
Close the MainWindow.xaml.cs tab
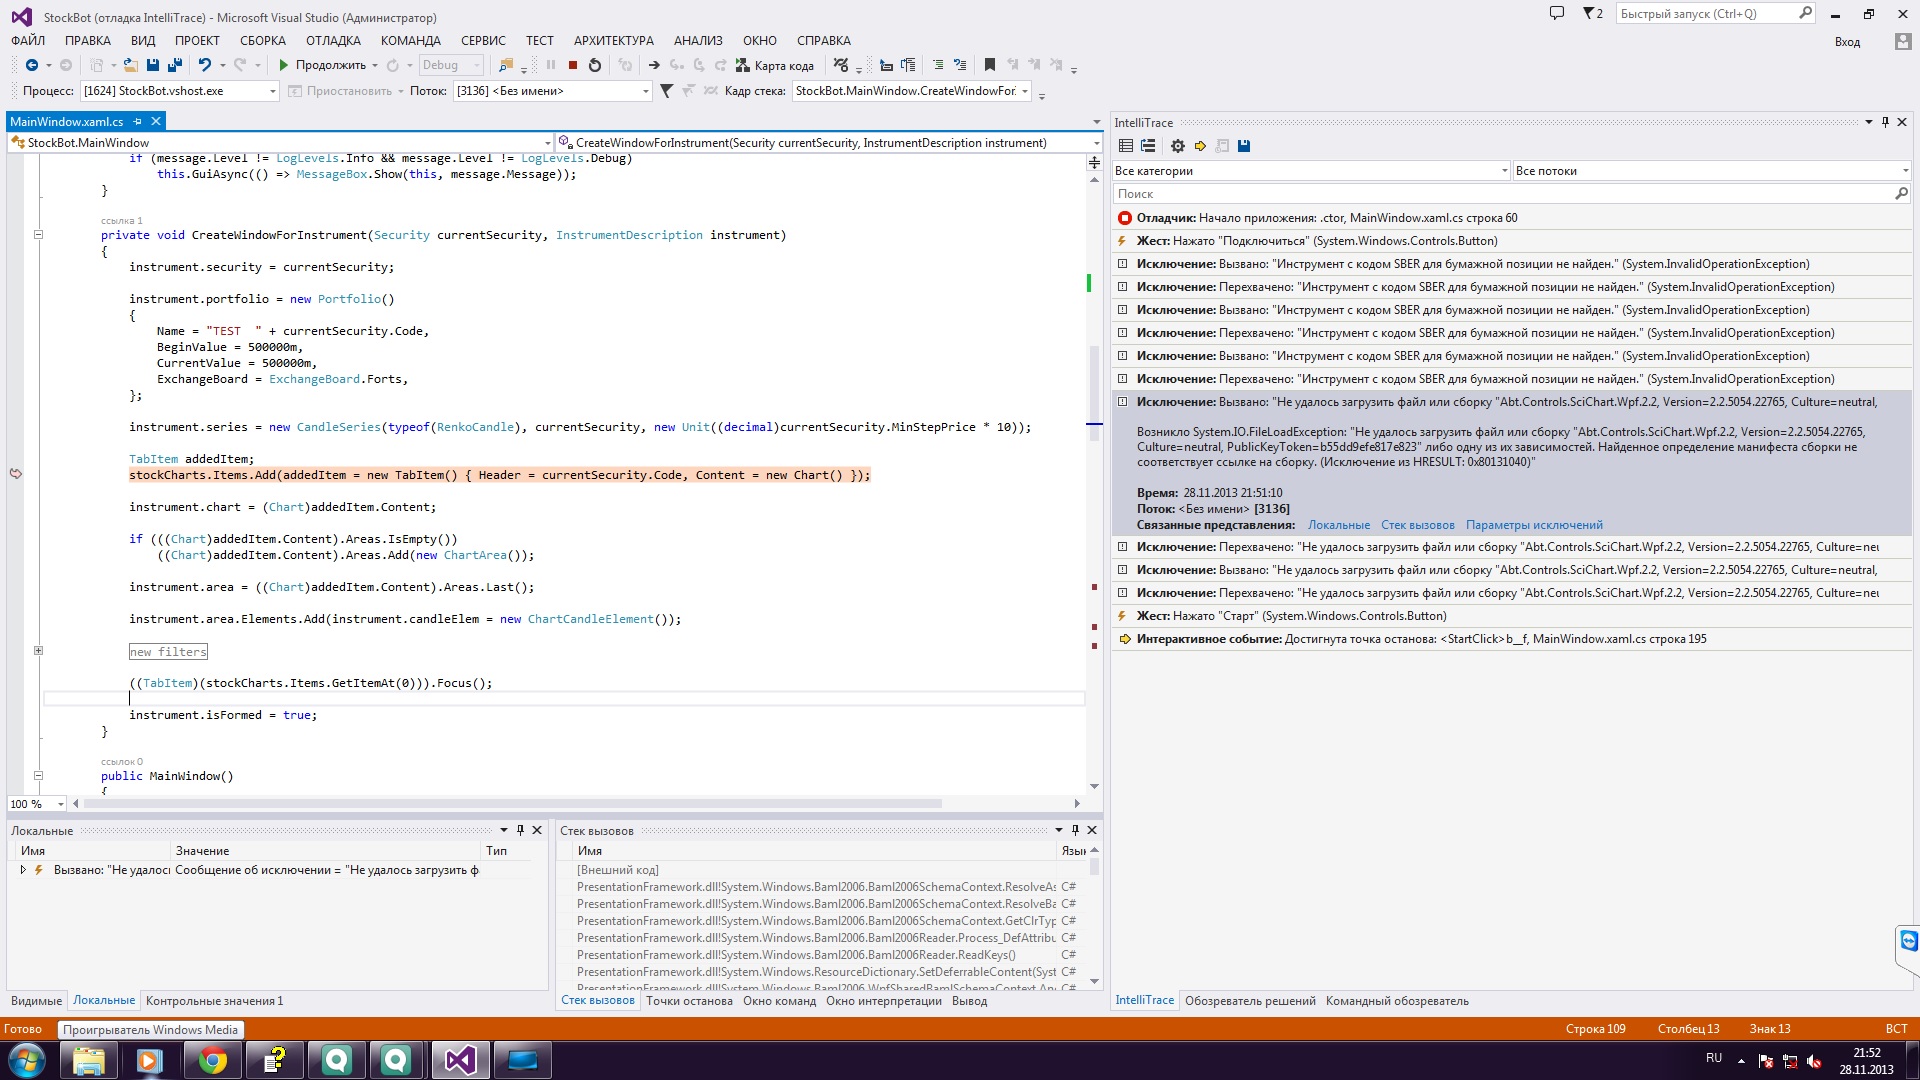pos(156,121)
